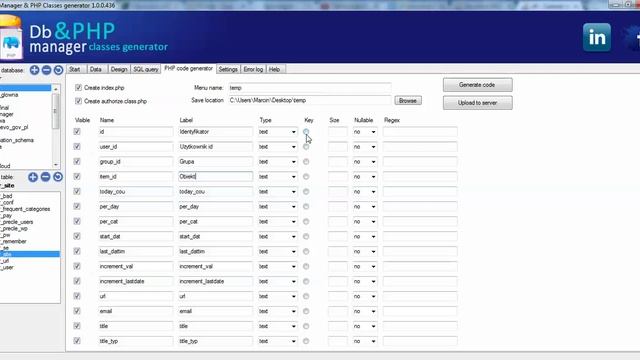This screenshot has height=360, width=640.
Task: Click the Name field for increment_val
Action: (x=136, y=267)
